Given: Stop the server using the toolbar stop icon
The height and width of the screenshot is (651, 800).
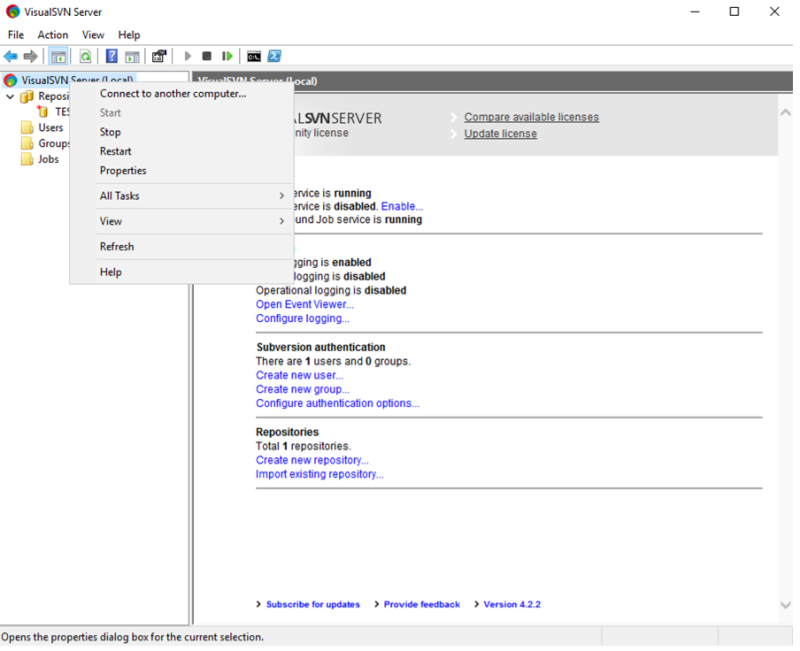Looking at the screenshot, I should point(208,57).
